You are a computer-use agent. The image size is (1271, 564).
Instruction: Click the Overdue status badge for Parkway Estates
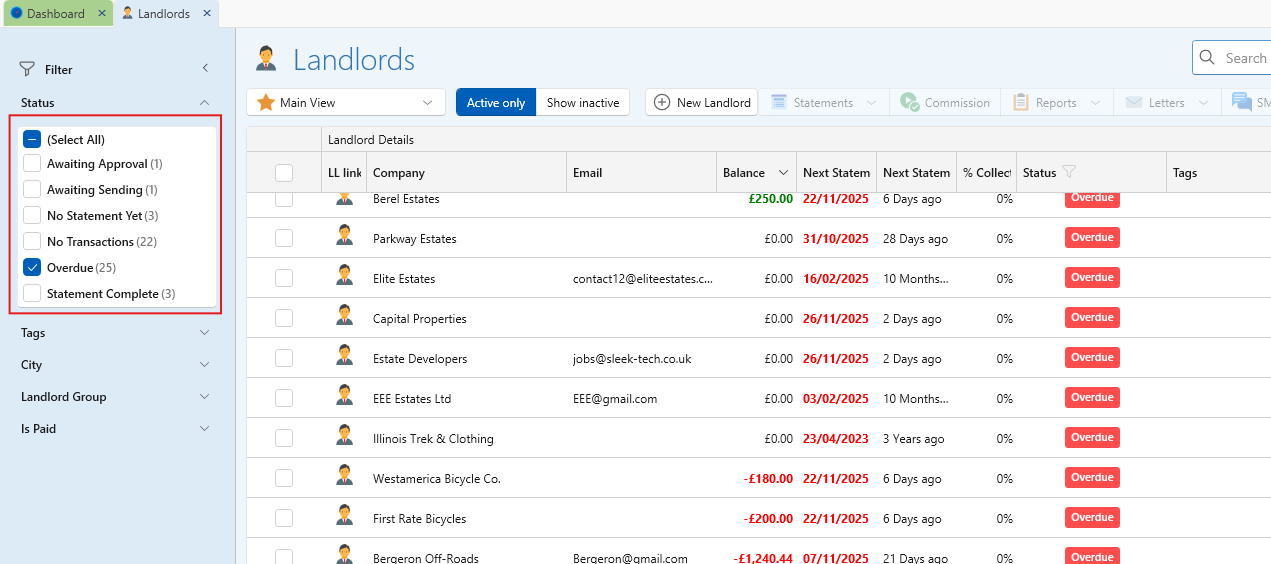[1092, 238]
